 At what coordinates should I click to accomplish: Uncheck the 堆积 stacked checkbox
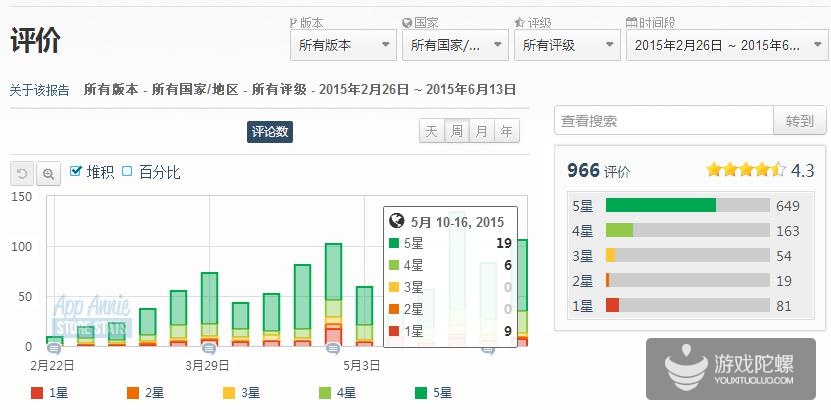tap(75, 172)
